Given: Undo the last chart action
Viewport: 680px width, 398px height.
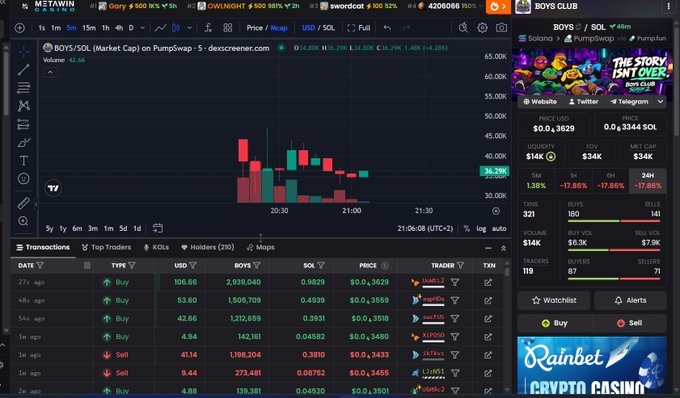Looking at the screenshot, I should [387, 28].
